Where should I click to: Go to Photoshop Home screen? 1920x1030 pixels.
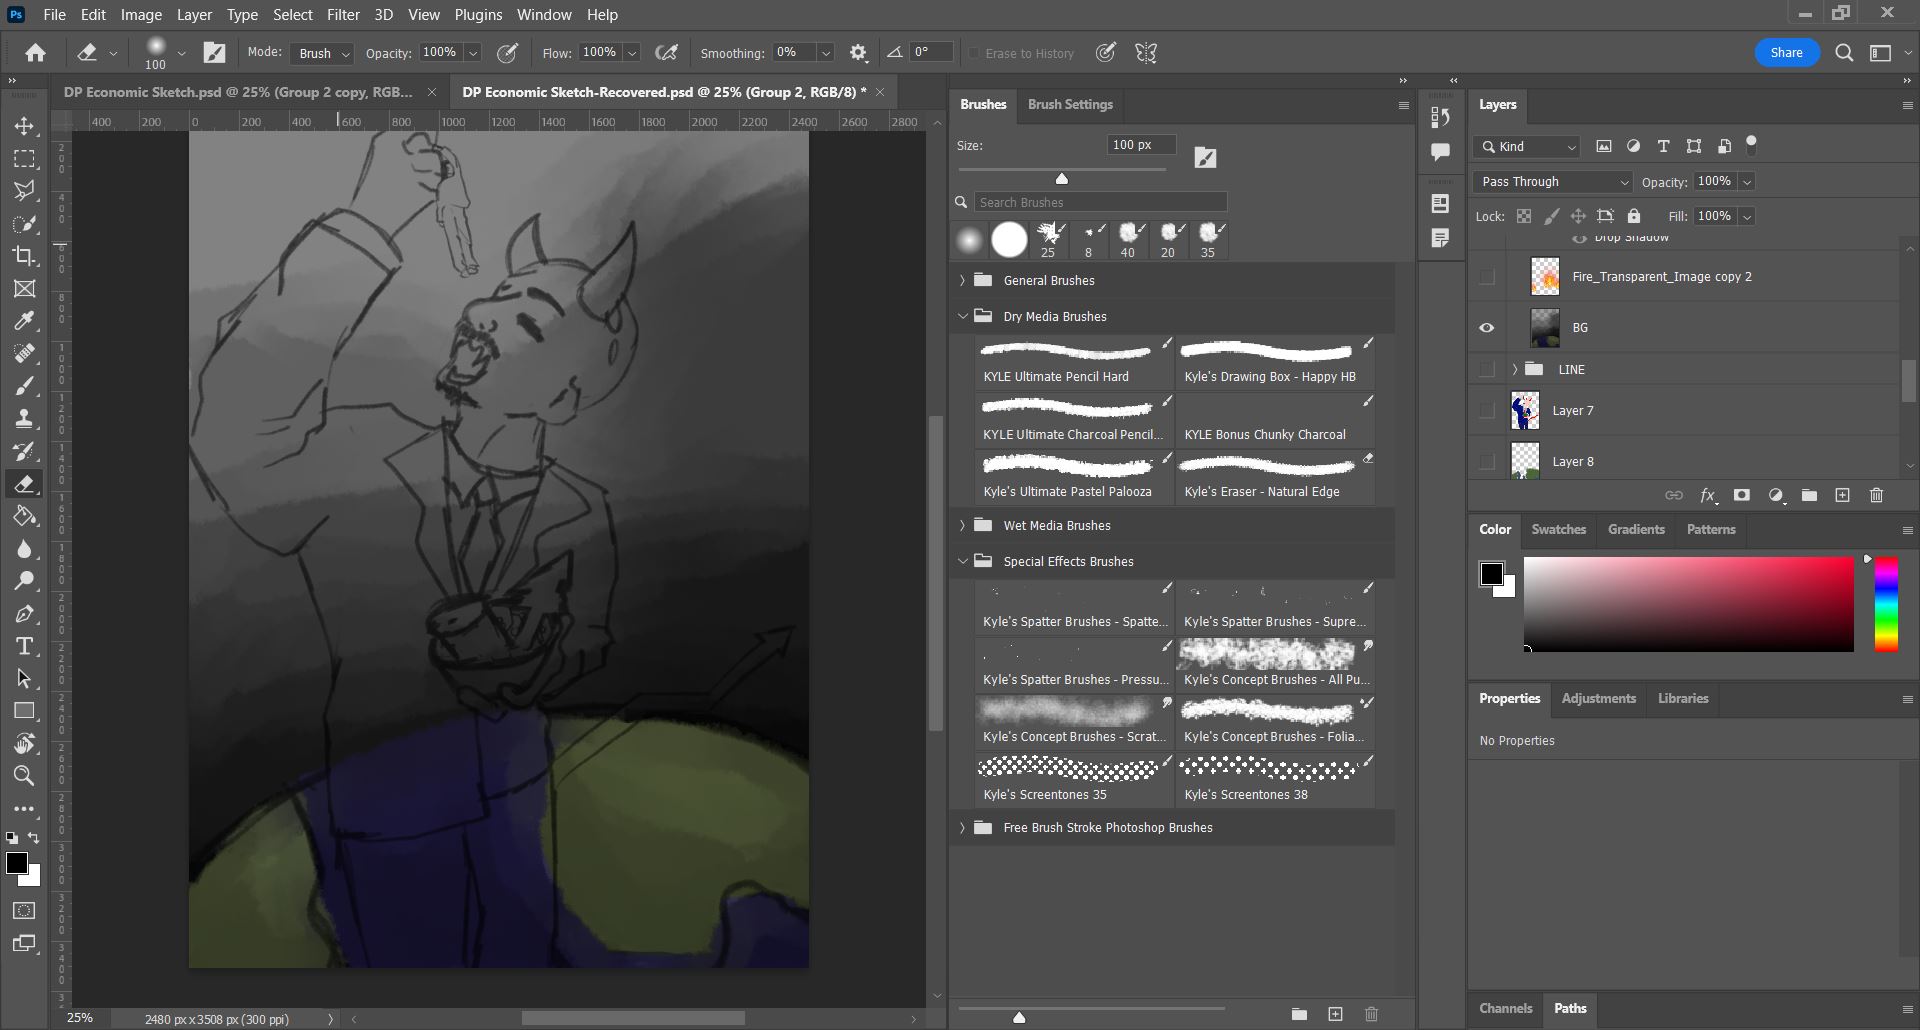36,53
